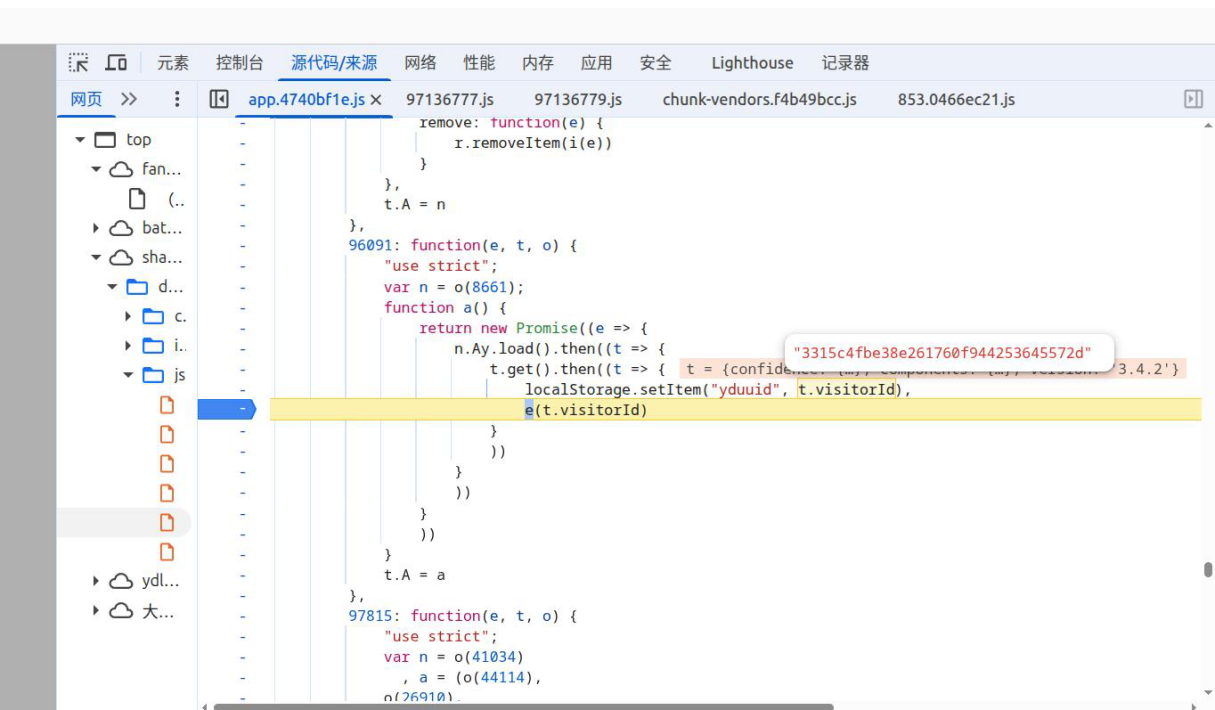Select the d... folder icon
This screenshot has width=1215, height=710.
point(137,287)
